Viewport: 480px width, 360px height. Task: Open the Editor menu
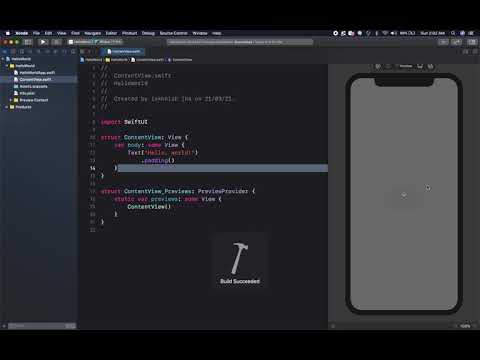tap(111, 33)
